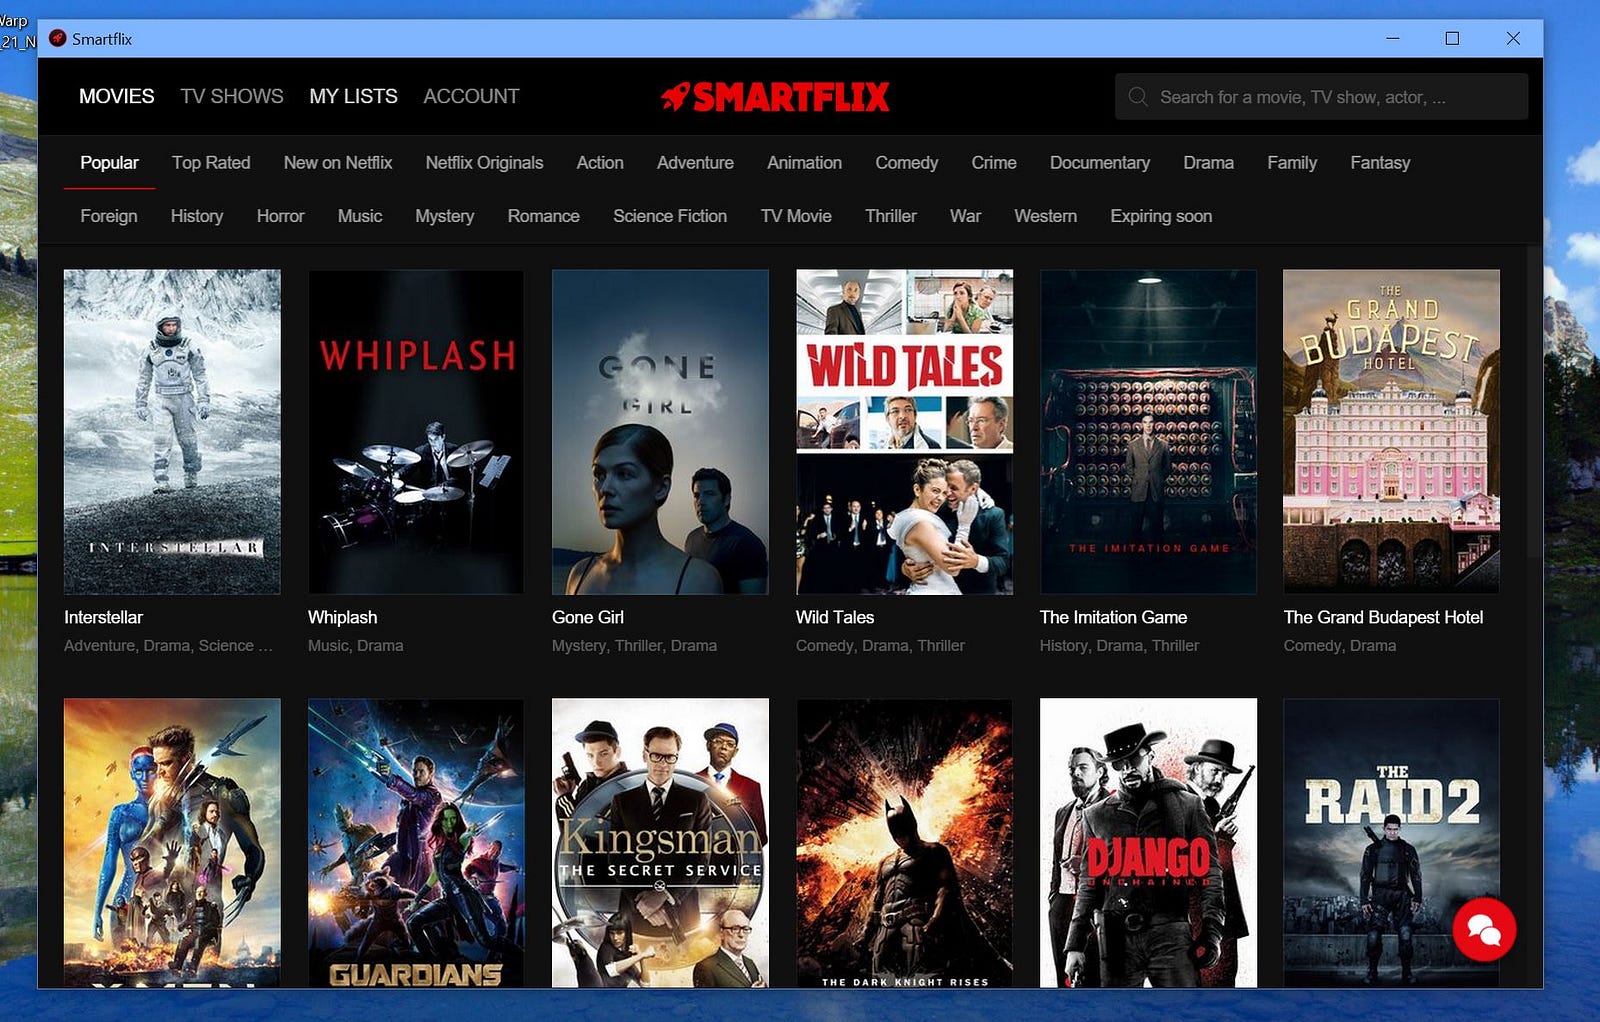Screen dimensions: 1600x1022
Task: Maximize the Smartflix window
Action: [1452, 38]
